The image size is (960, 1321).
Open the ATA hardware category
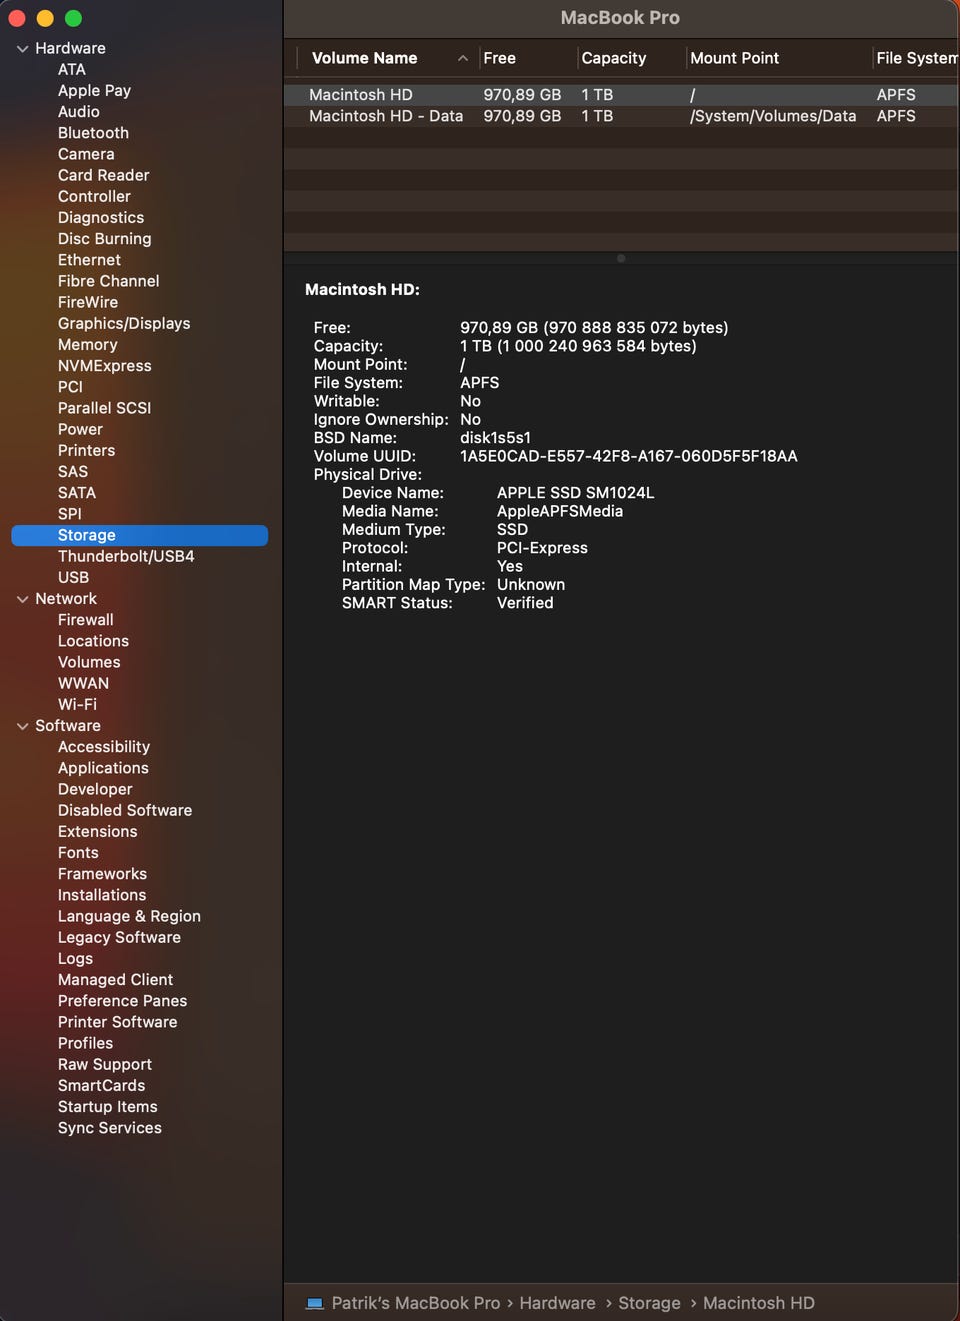click(x=72, y=69)
